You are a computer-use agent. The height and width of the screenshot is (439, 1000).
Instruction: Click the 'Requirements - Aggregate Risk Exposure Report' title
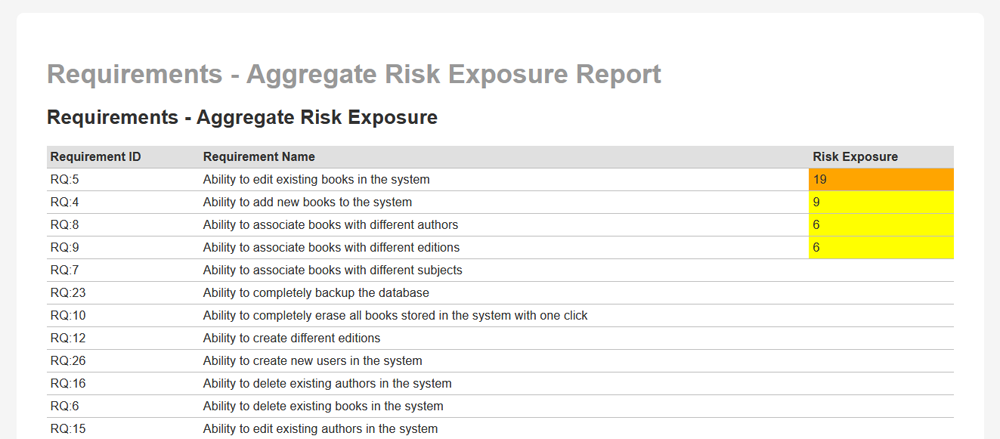(354, 74)
